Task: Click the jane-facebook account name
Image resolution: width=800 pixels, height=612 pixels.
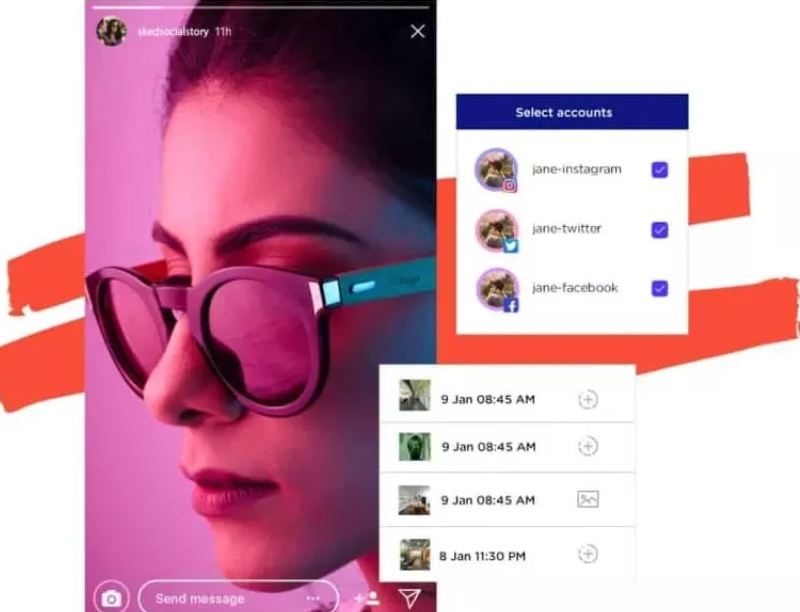Action: tap(574, 288)
